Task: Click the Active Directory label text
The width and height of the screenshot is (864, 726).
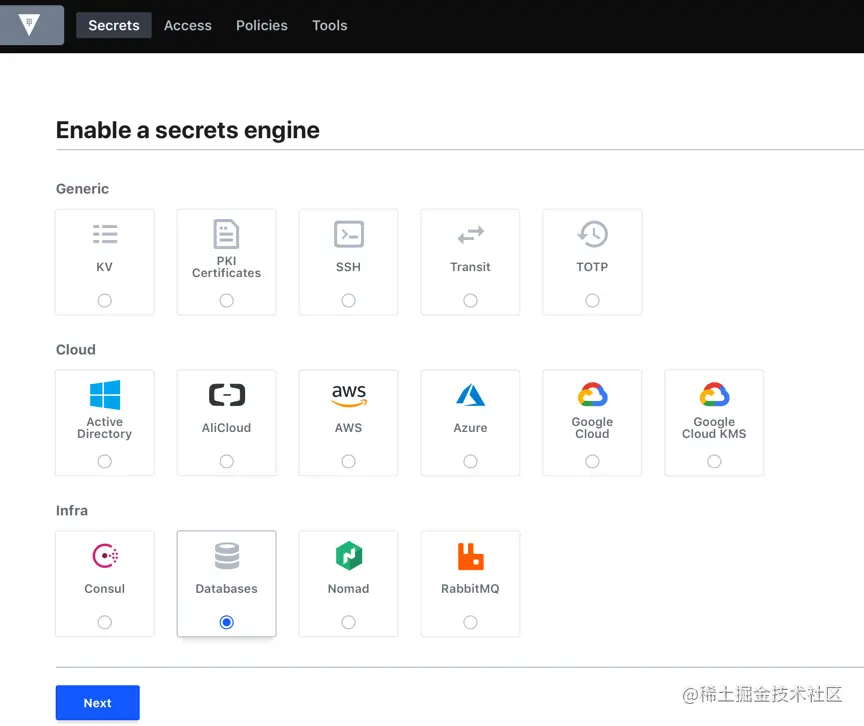Action: pyautogui.click(x=105, y=427)
